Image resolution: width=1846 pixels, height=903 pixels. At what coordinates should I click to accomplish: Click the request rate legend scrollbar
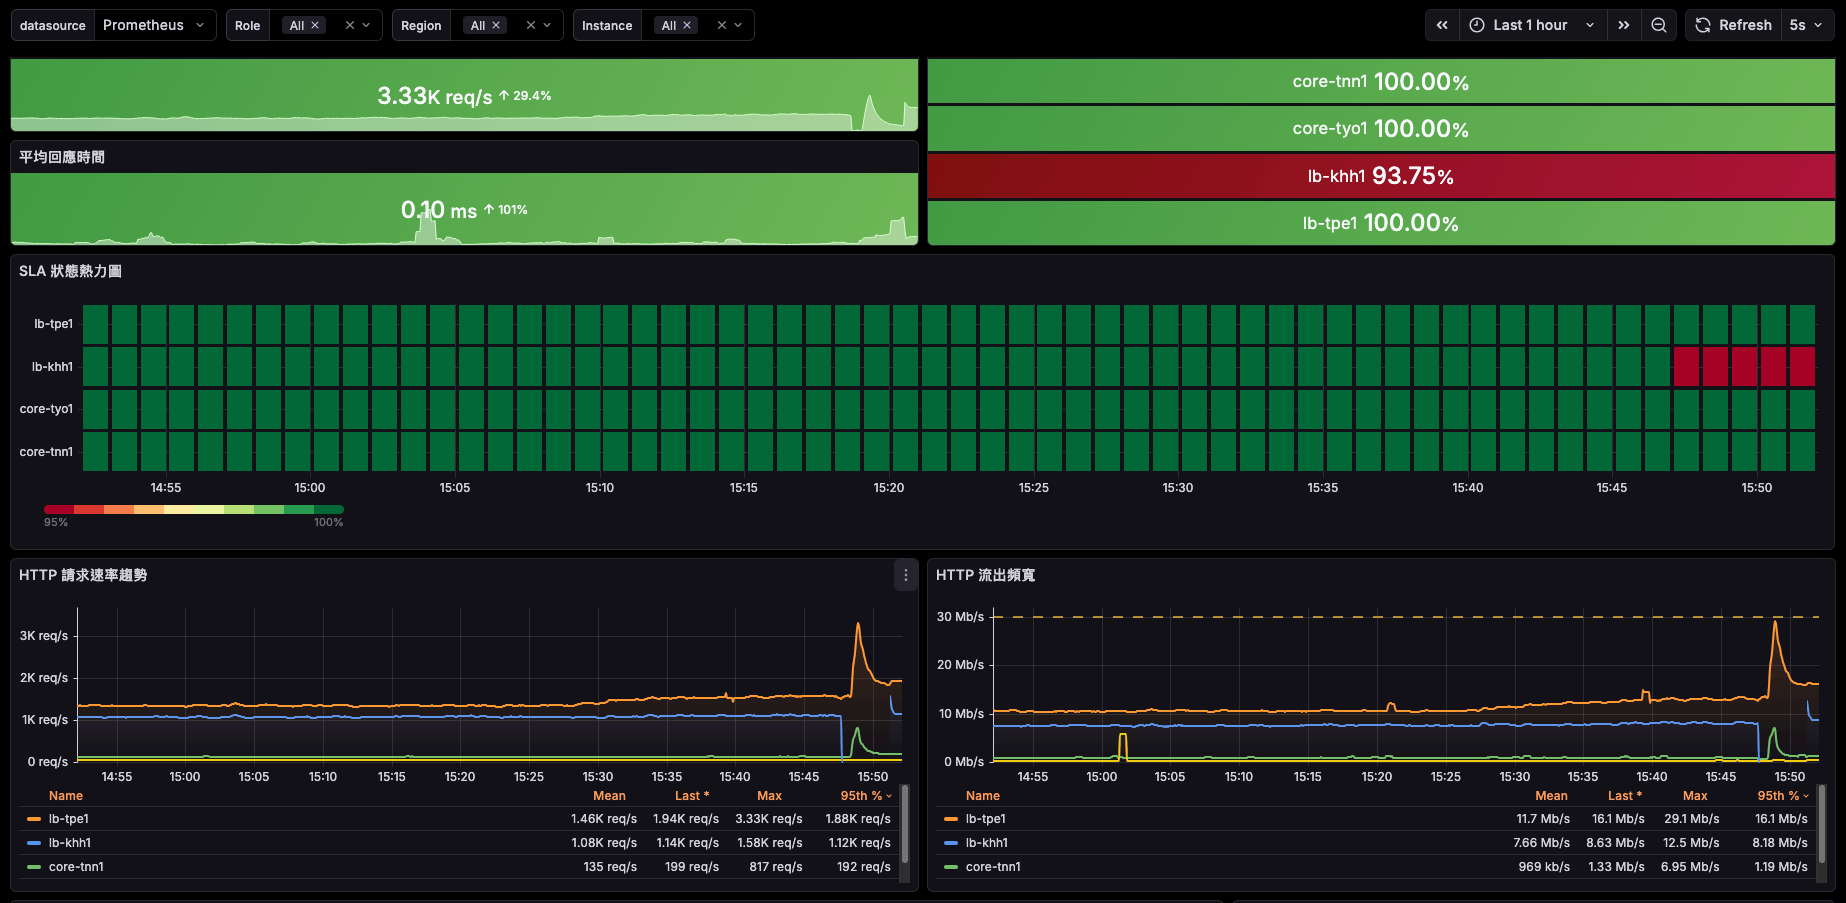905,824
